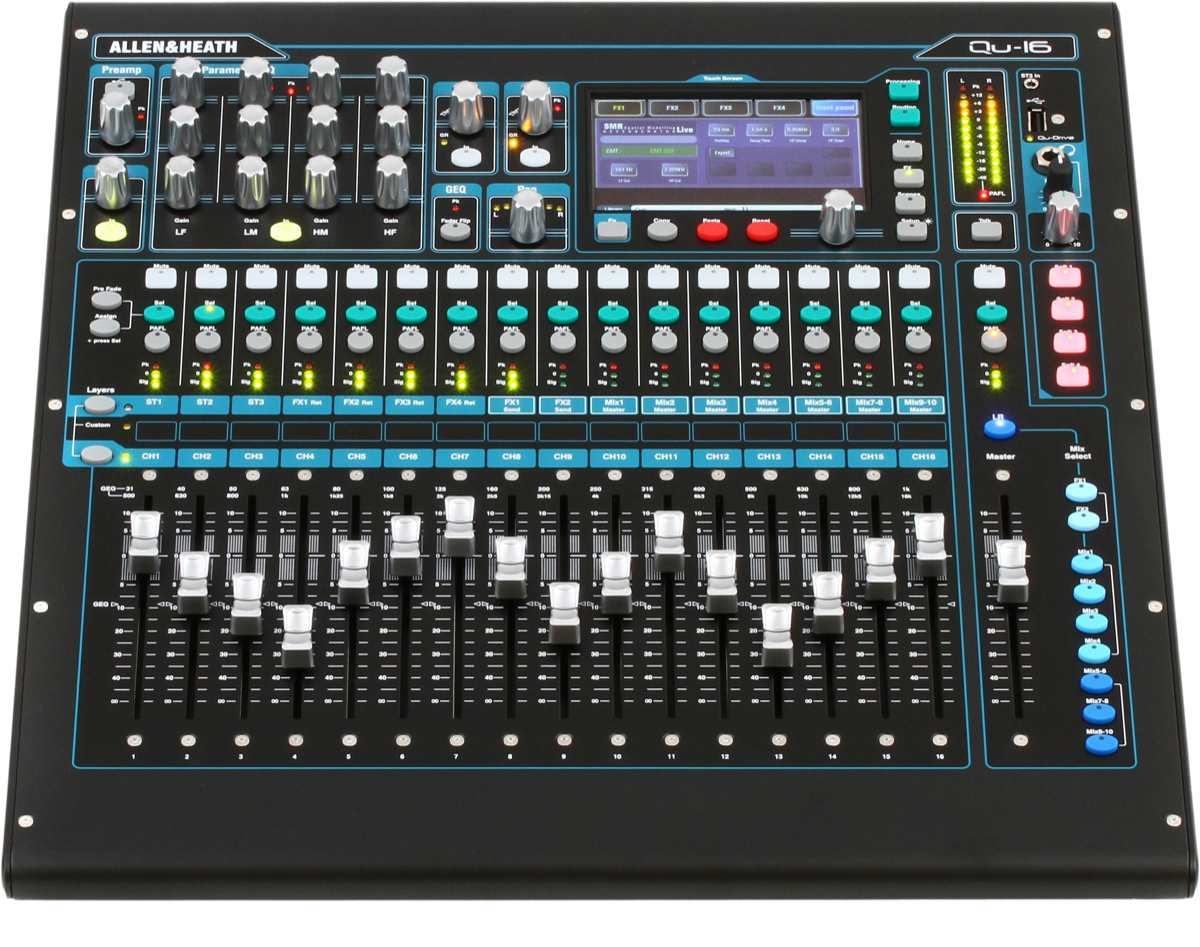
Task: Select the Routing key
Action: pyautogui.click(x=904, y=116)
